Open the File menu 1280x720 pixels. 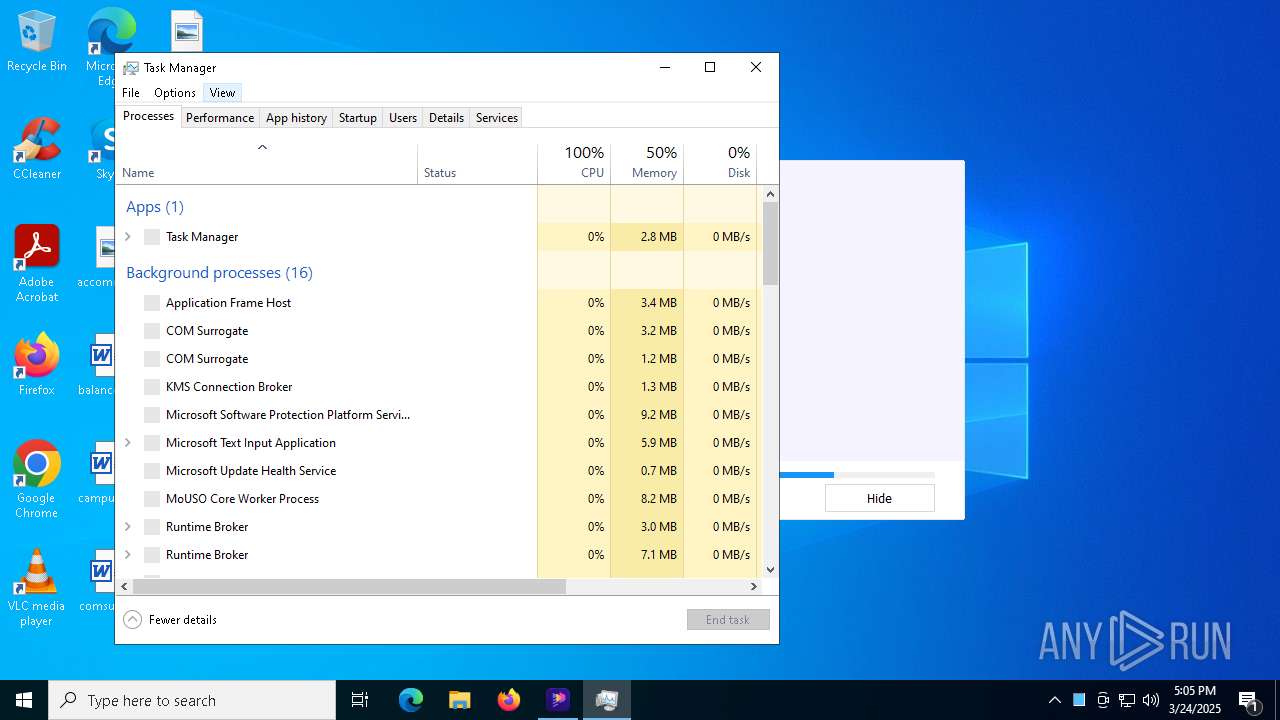click(131, 93)
